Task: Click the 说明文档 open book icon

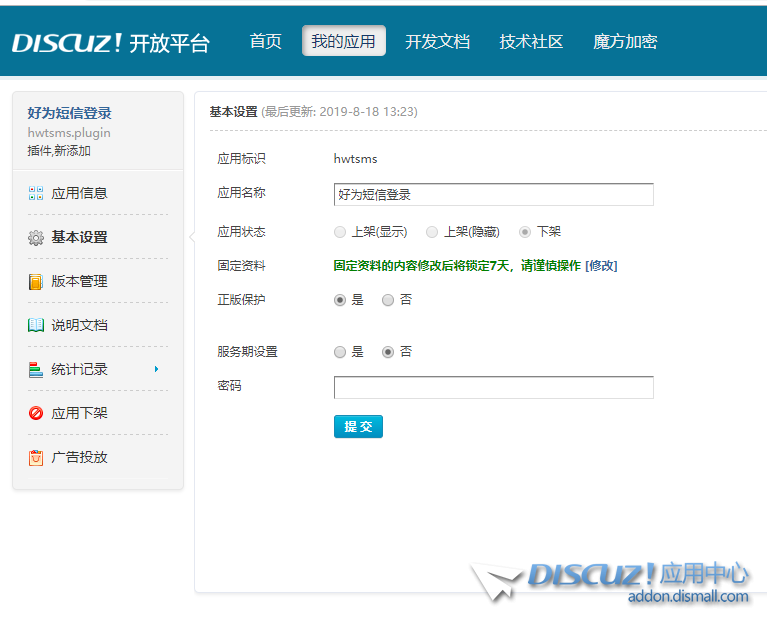Action: click(36, 325)
